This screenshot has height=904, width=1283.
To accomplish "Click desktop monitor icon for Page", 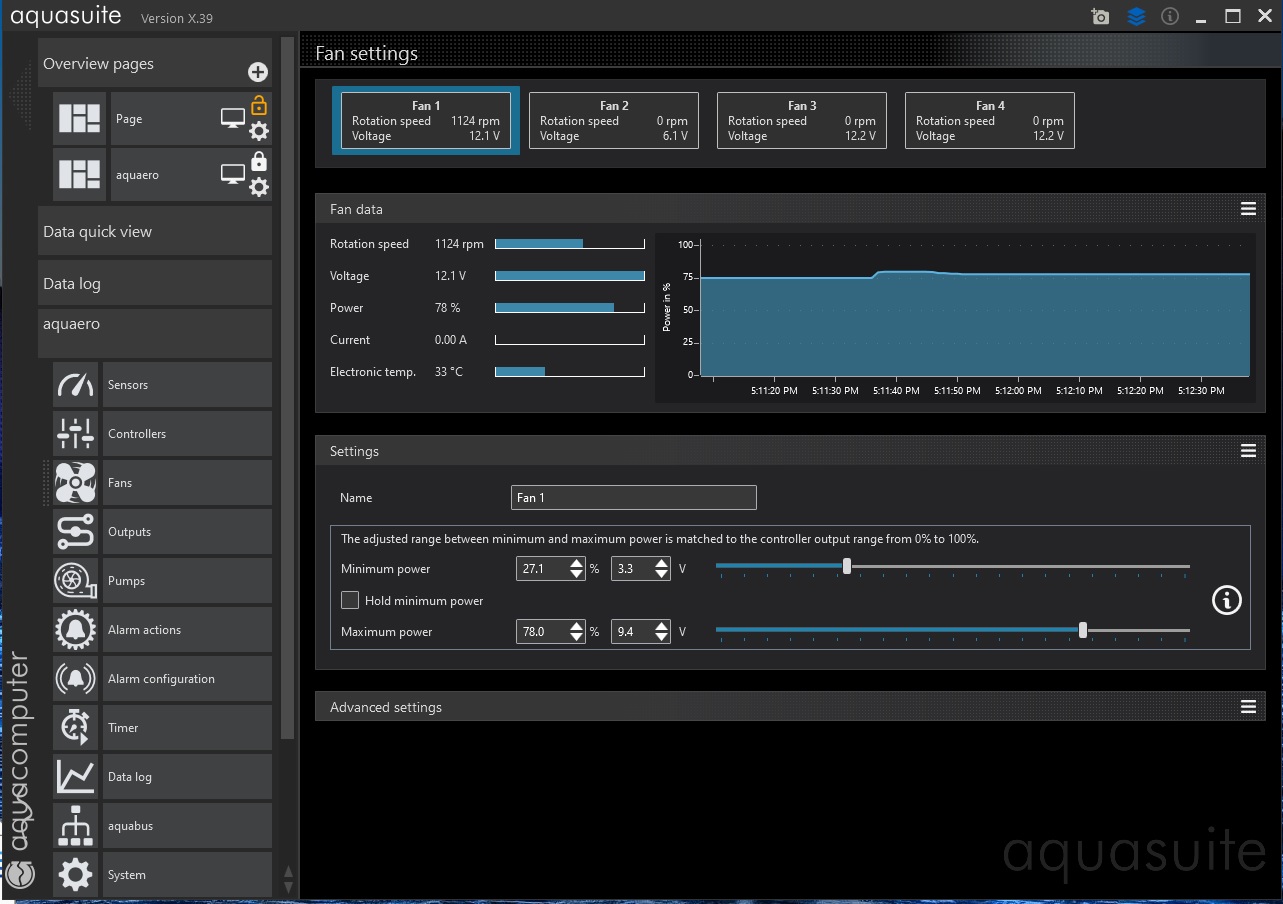I will pyautogui.click(x=233, y=119).
